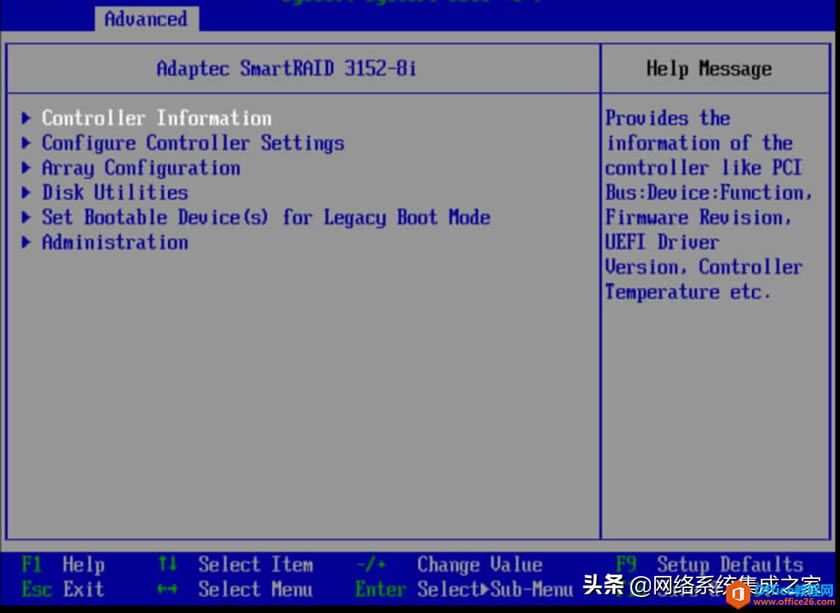This screenshot has width=840, height=613.
Task: Click the left-right arrows Select Menu hint
Action: click(x=235, y=589)
